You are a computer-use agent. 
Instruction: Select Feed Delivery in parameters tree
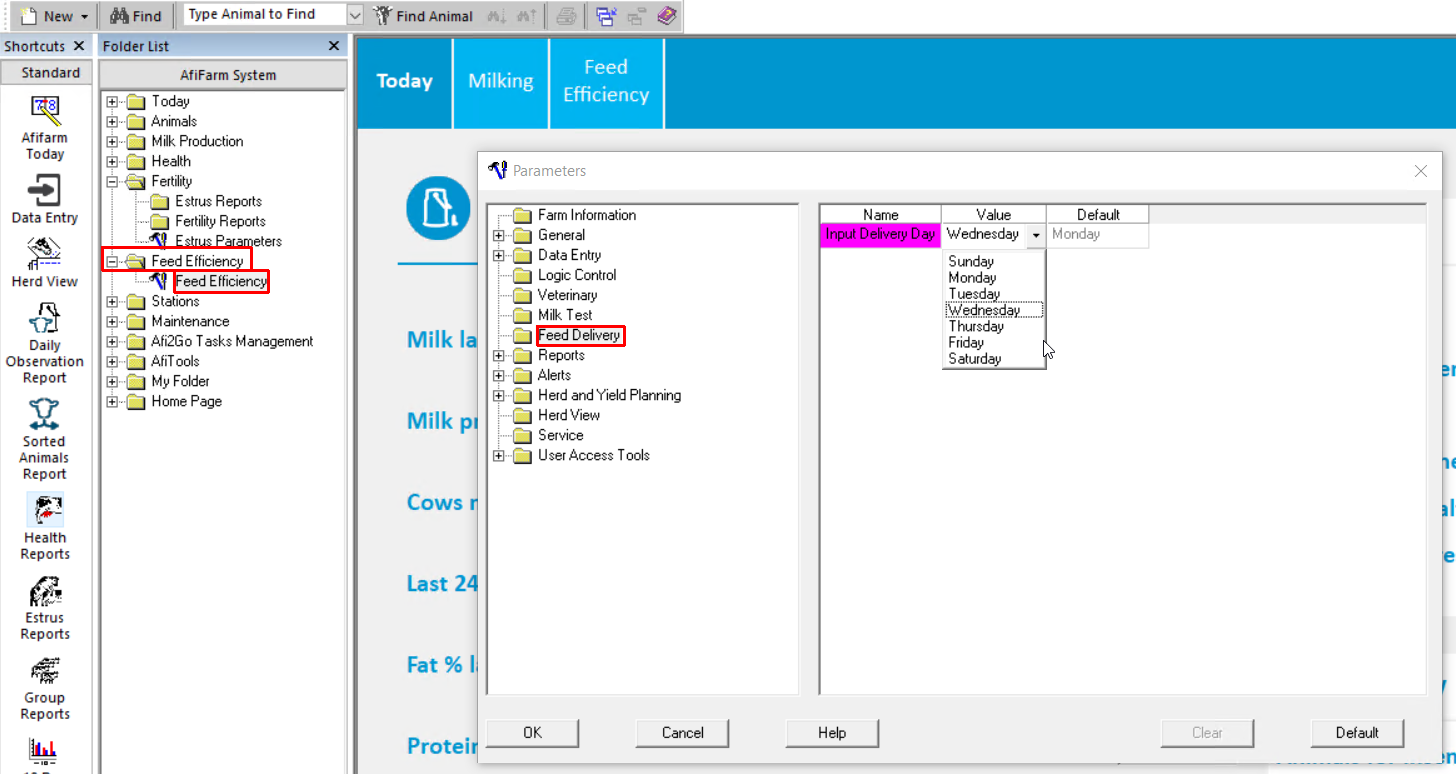tap(579, 335)
